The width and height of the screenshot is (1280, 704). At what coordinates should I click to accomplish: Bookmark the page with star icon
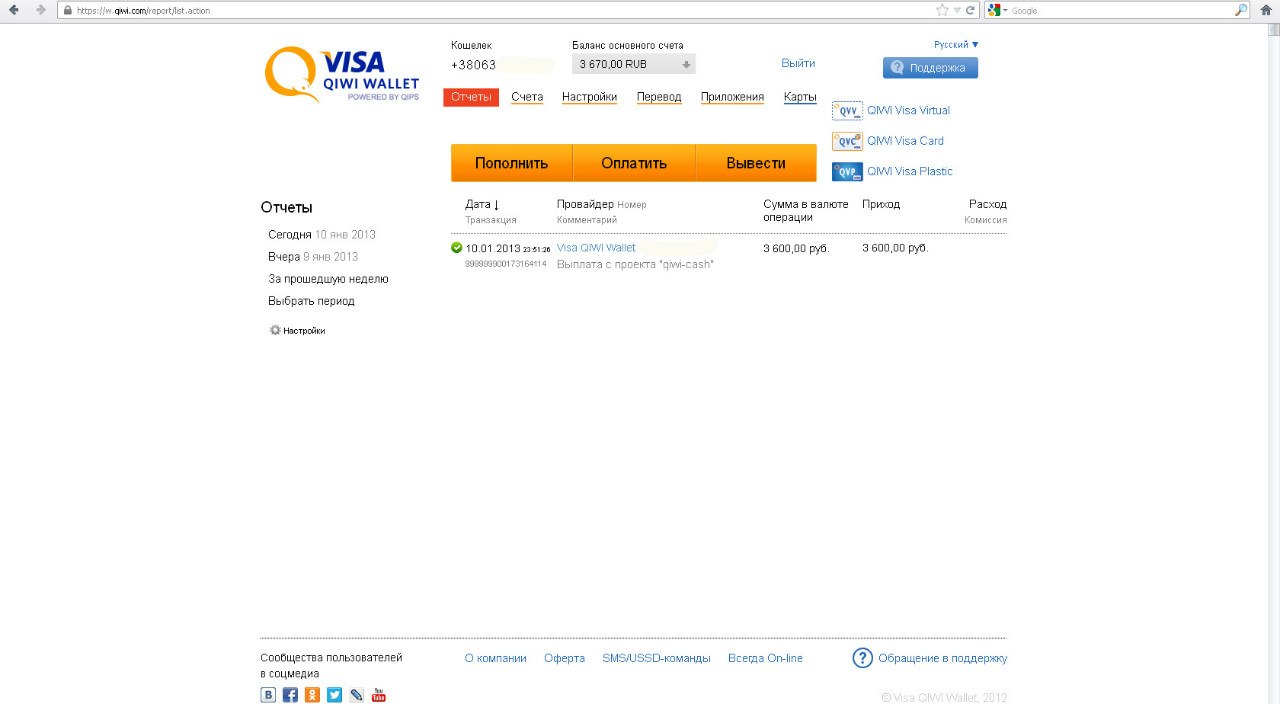pos(942,10)
